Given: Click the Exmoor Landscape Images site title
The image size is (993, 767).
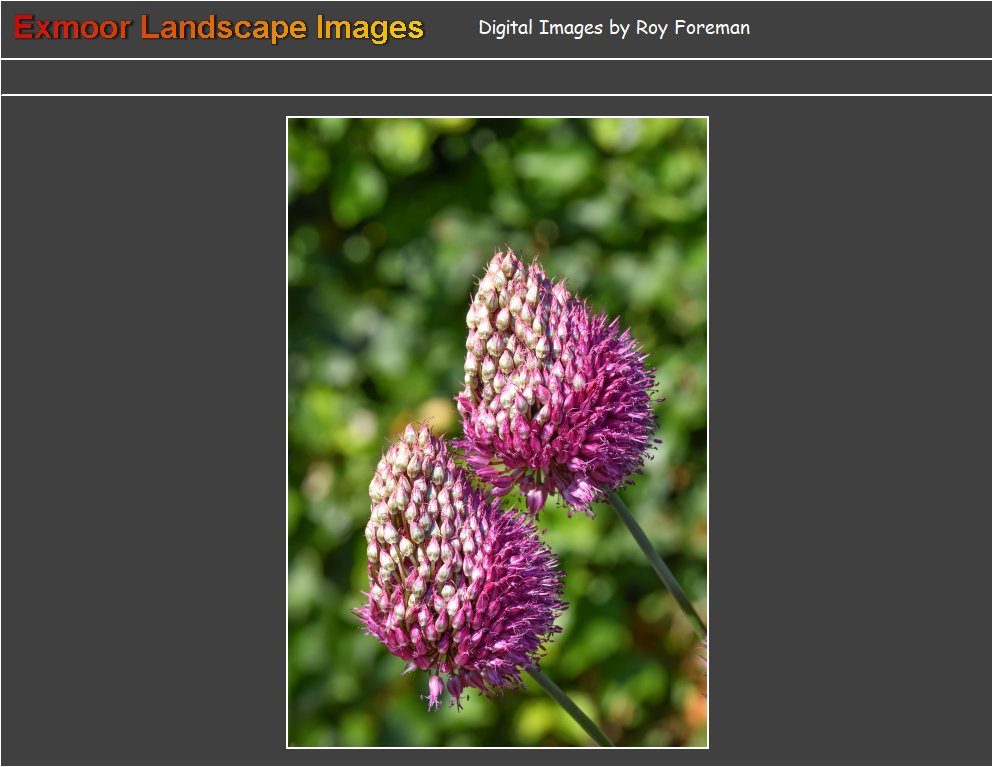Looking at the screenshot, I should (x=216, y=28).
